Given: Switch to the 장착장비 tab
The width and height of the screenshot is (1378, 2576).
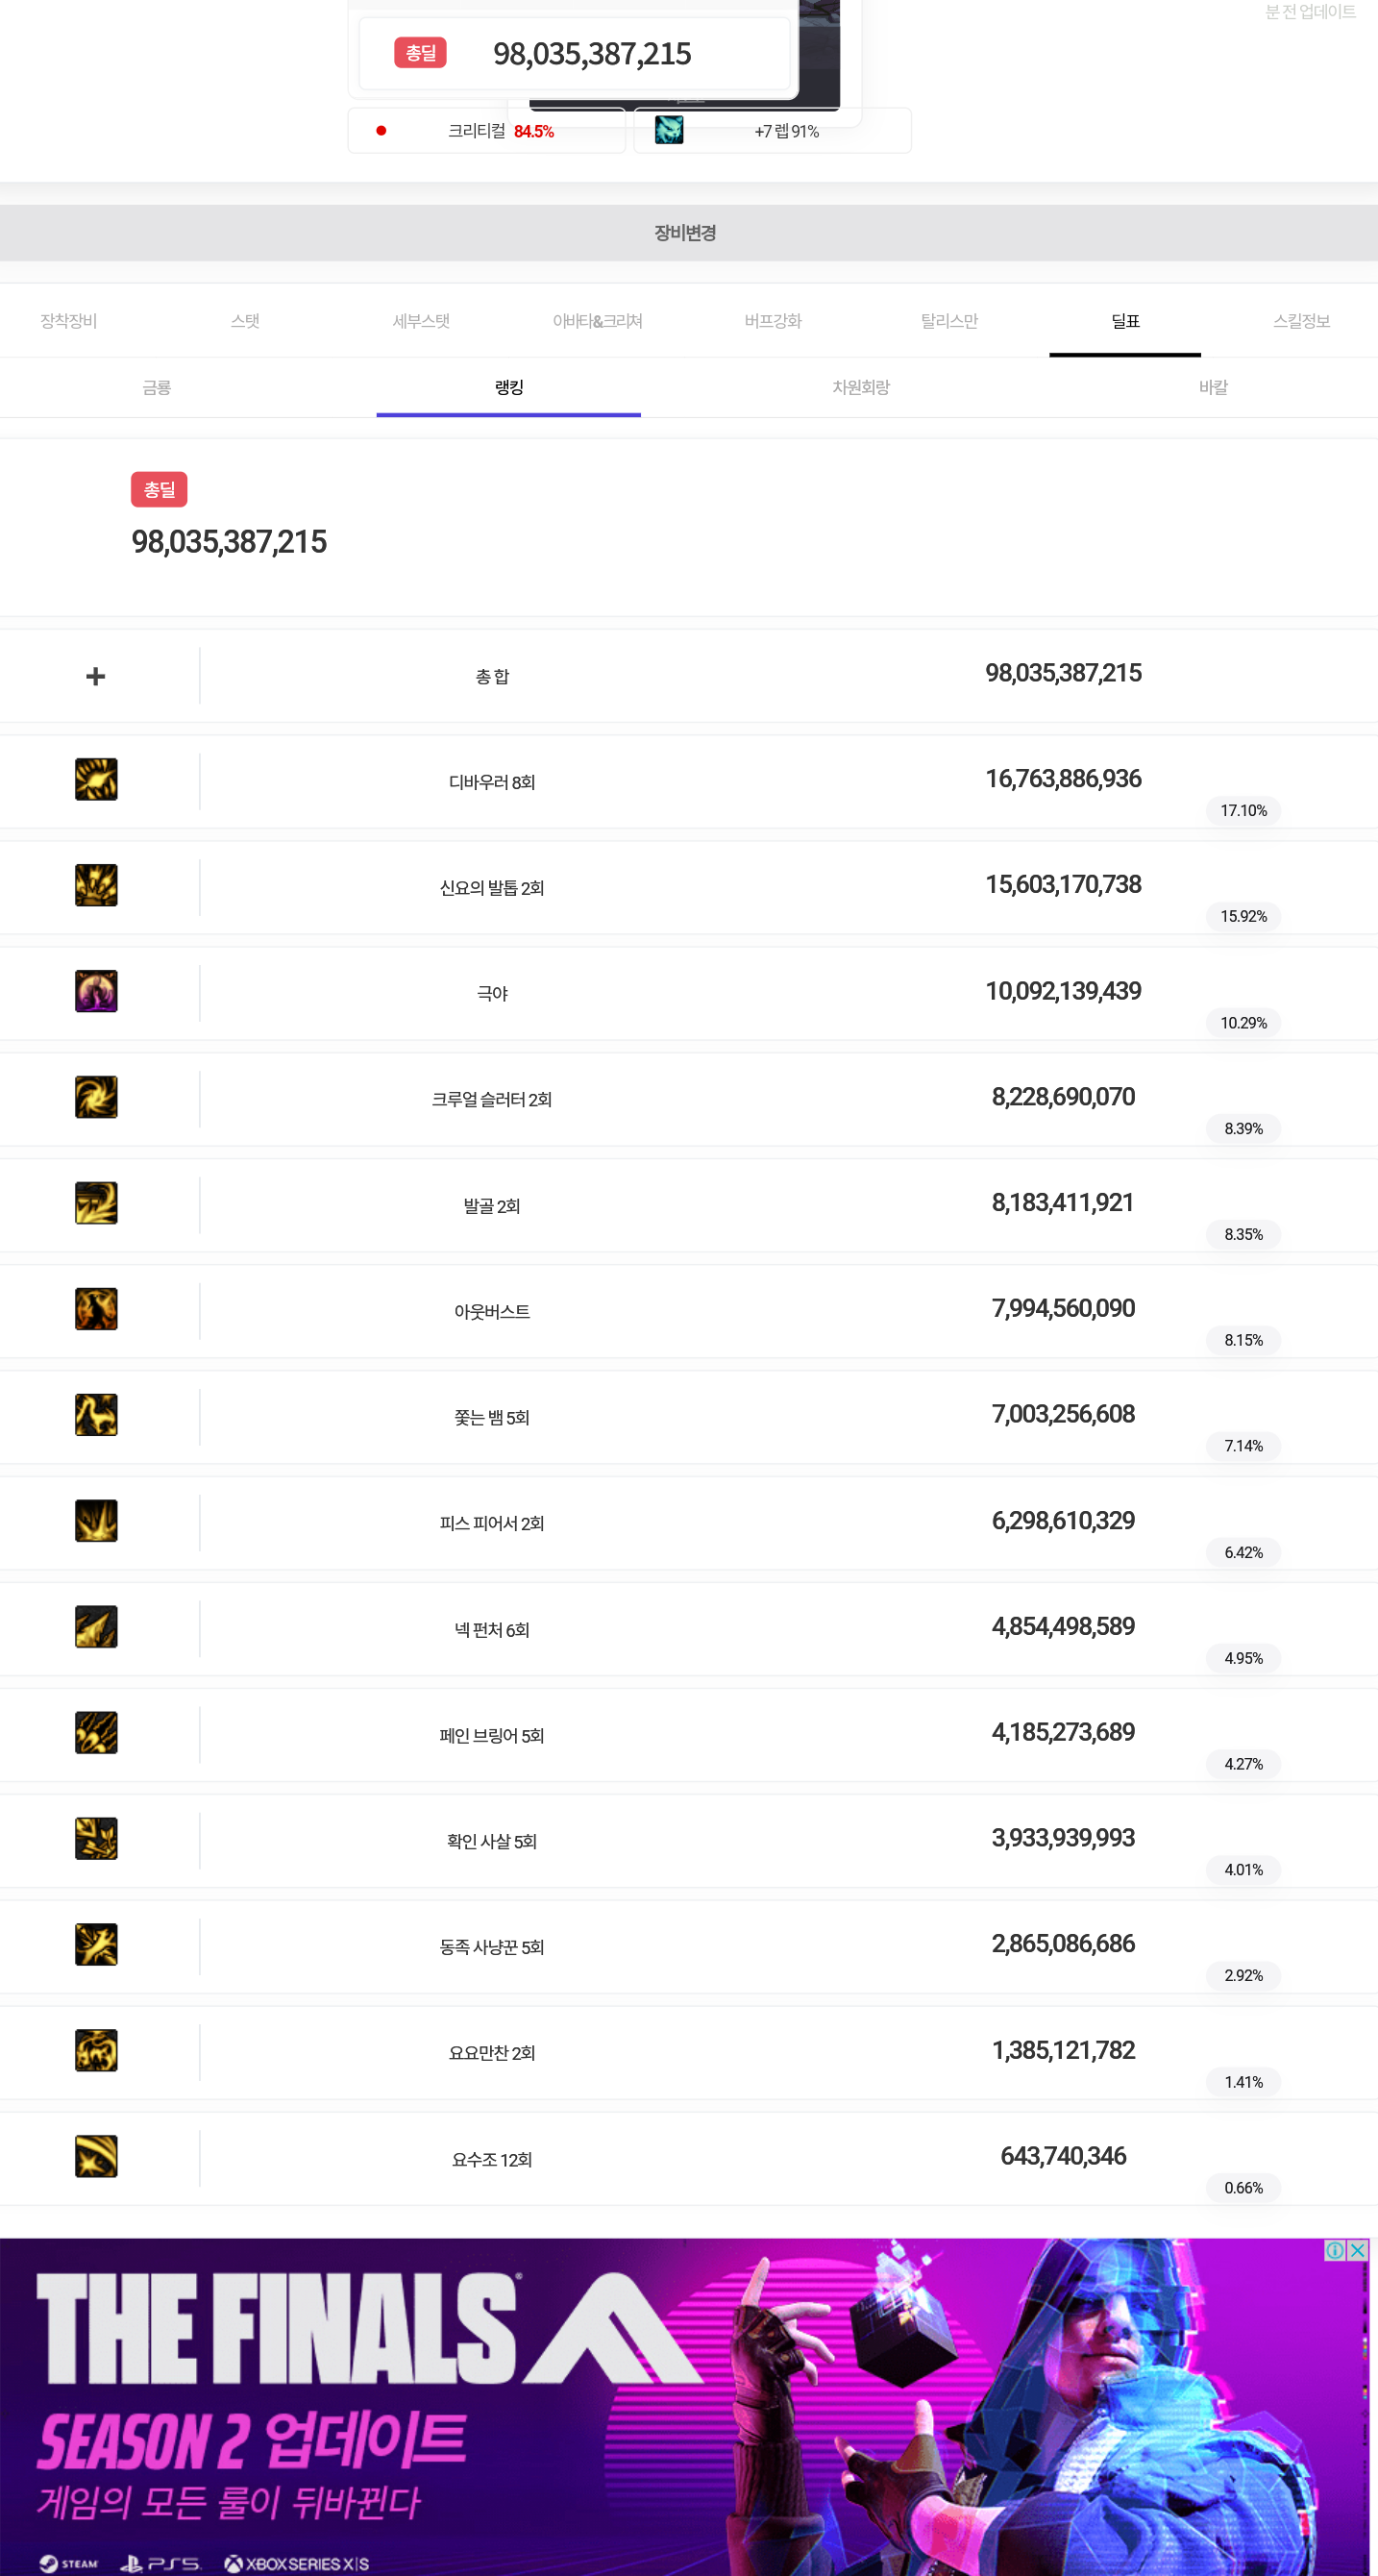Looking at the screenshot, I should point(69,321).
